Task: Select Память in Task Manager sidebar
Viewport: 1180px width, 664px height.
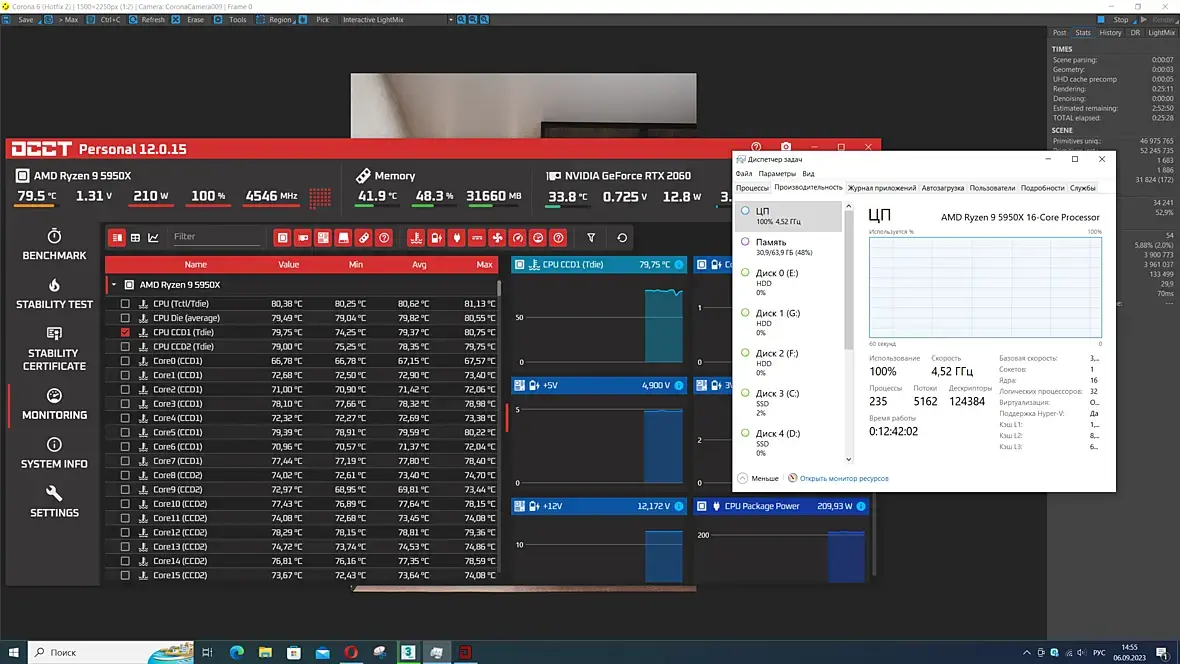Action: (x=789, y=246)
